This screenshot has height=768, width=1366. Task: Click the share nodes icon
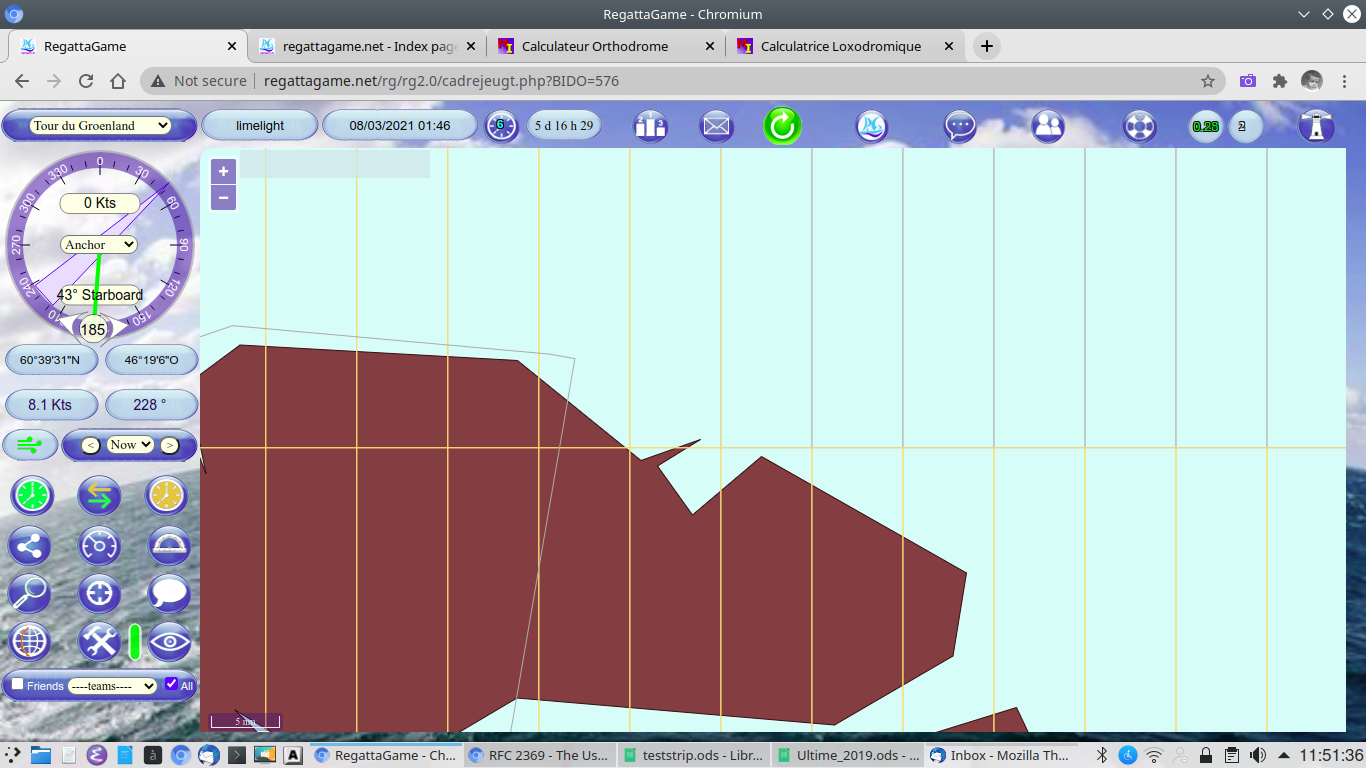(30, 546)
